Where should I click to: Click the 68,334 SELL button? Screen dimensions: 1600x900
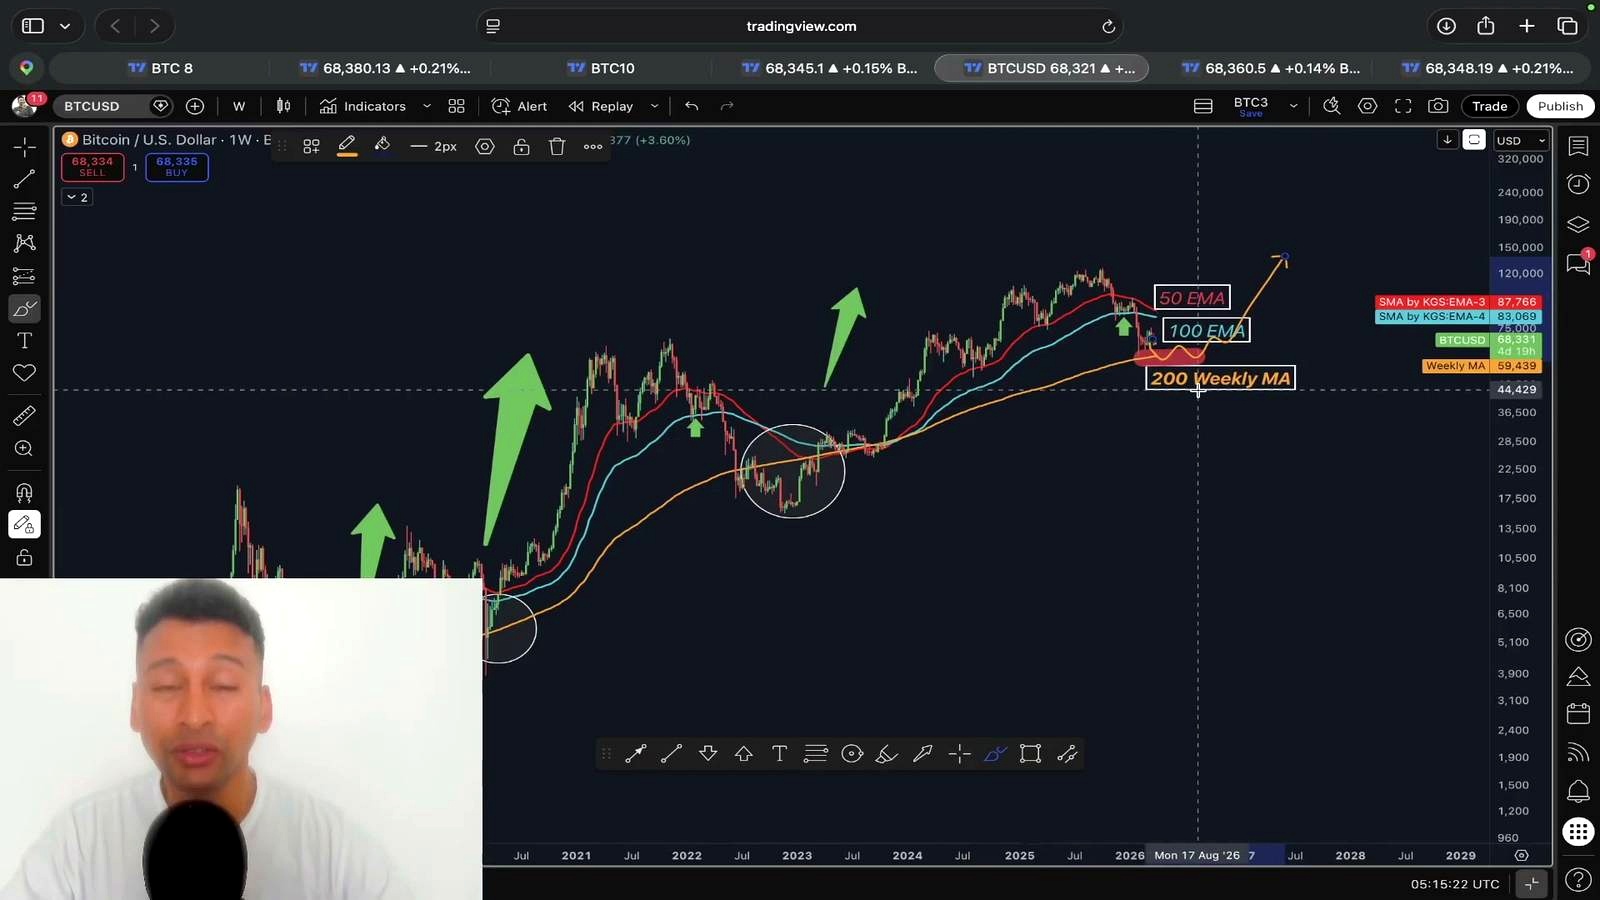tap(92, 167)
